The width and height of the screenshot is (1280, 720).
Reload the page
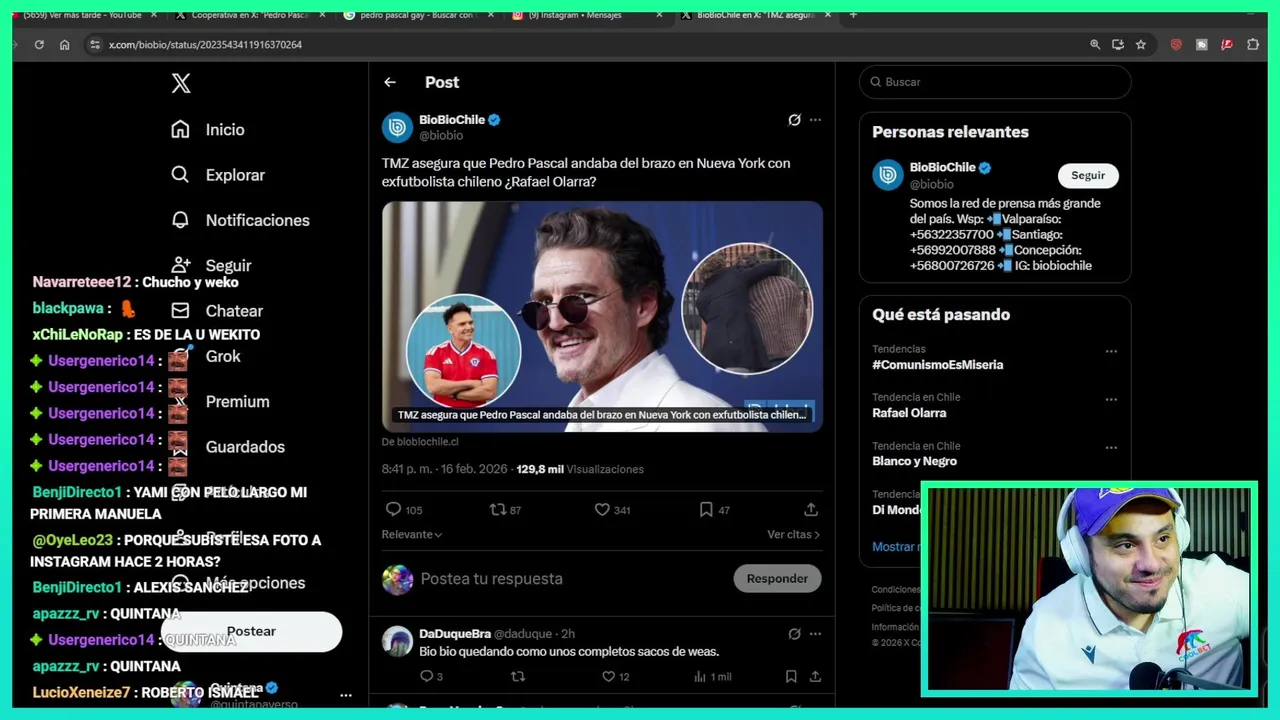[39, 44]
